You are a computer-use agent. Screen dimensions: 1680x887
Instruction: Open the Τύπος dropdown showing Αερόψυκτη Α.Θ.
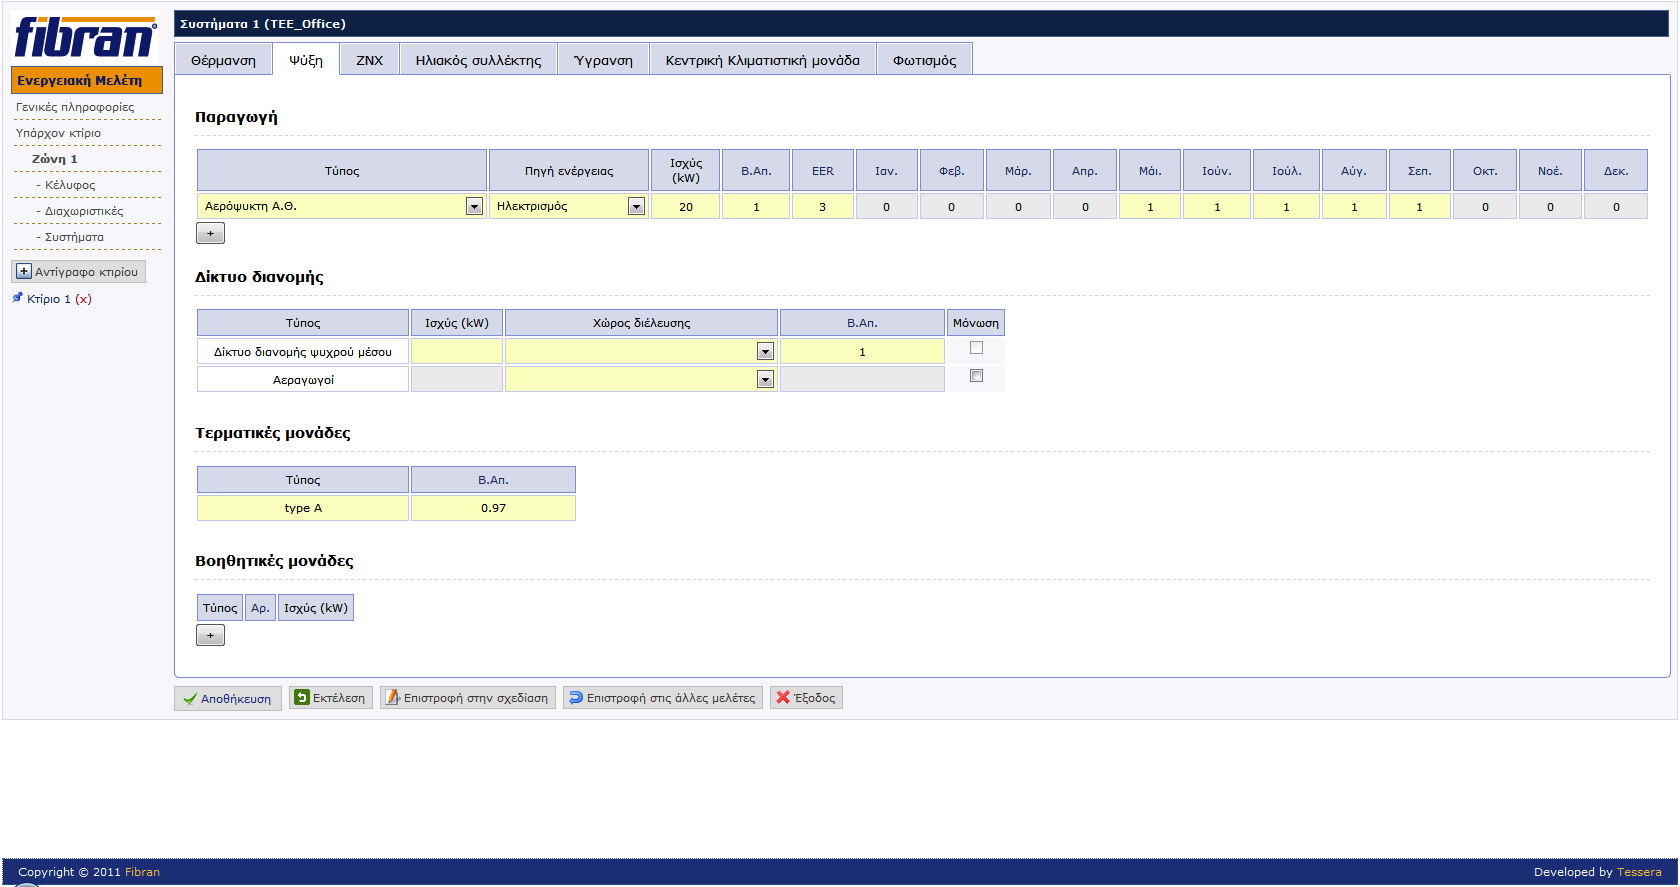pos(474,206)
